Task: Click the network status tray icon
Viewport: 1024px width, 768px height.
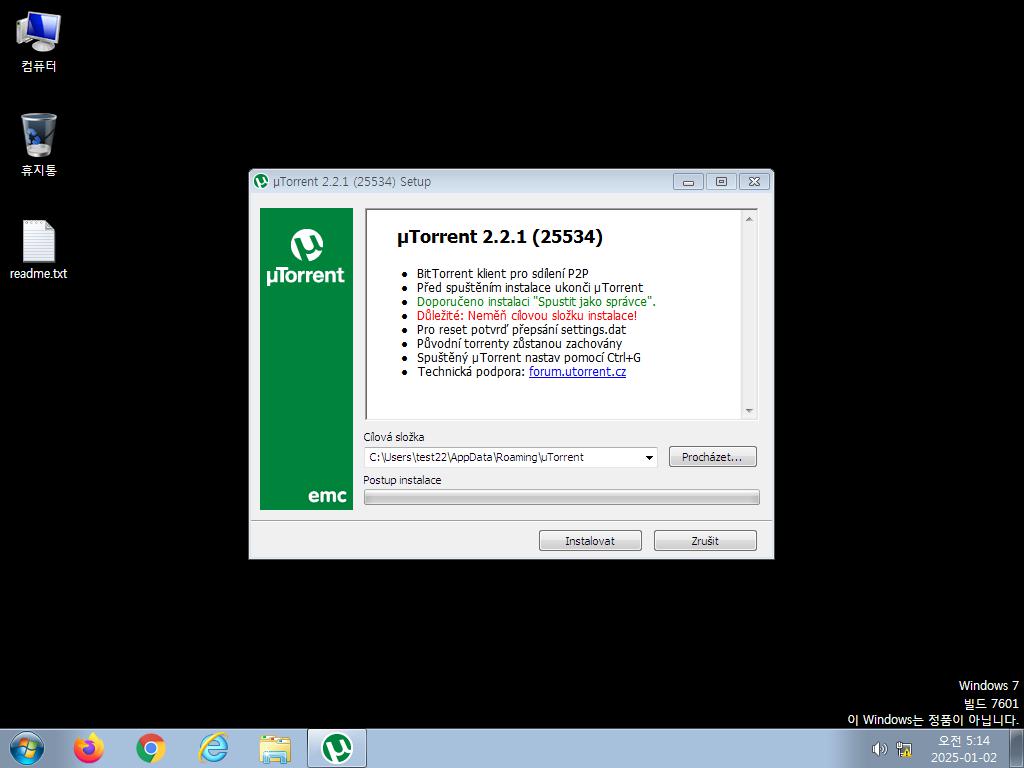Action: [x=904, y=749]
